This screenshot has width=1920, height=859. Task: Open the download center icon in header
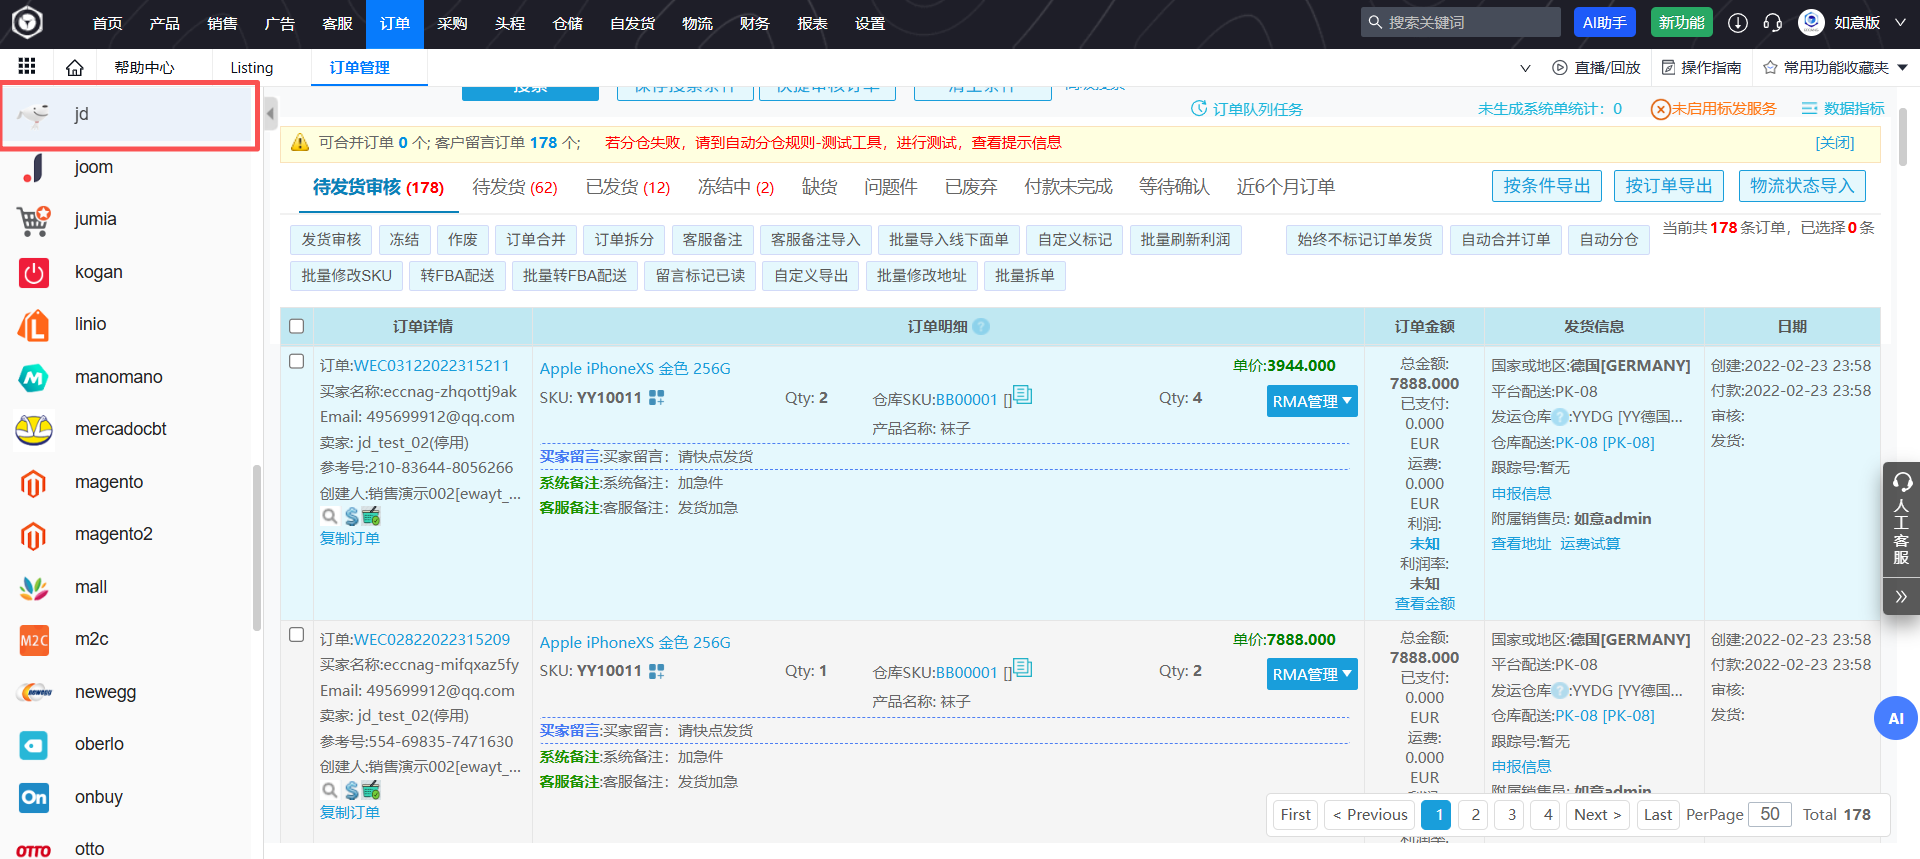[x=1738, y=23]
